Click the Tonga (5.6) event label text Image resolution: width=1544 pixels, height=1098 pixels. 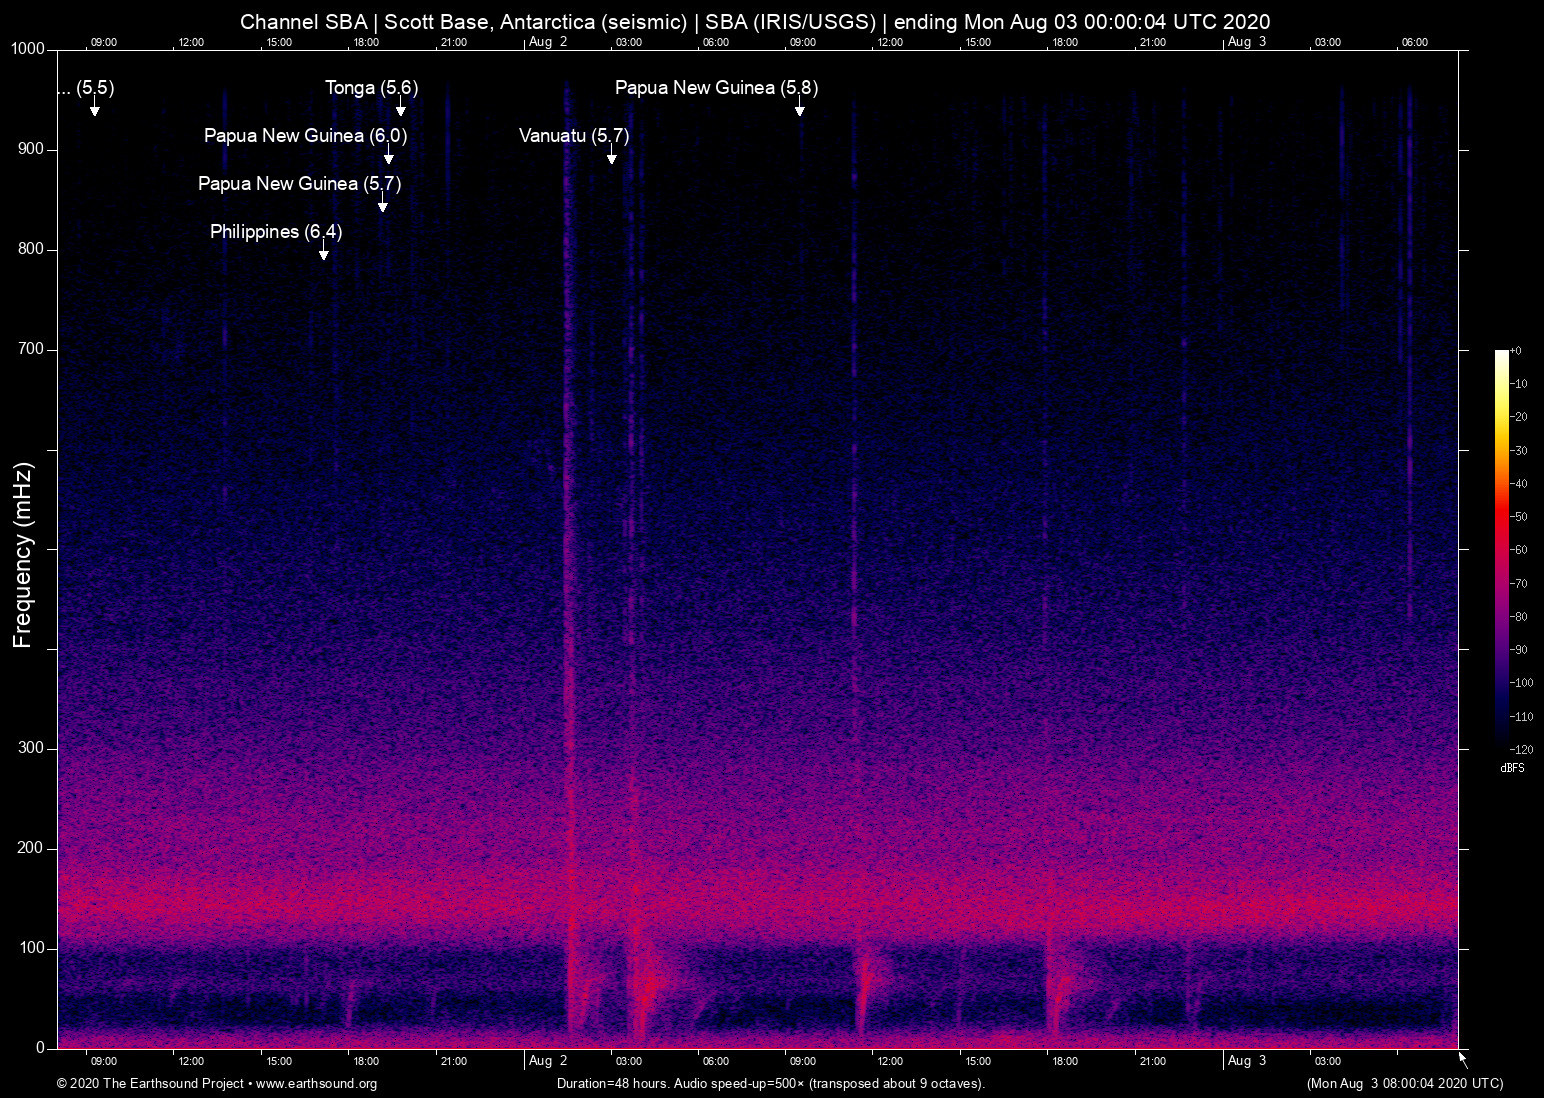coord(371,88)
